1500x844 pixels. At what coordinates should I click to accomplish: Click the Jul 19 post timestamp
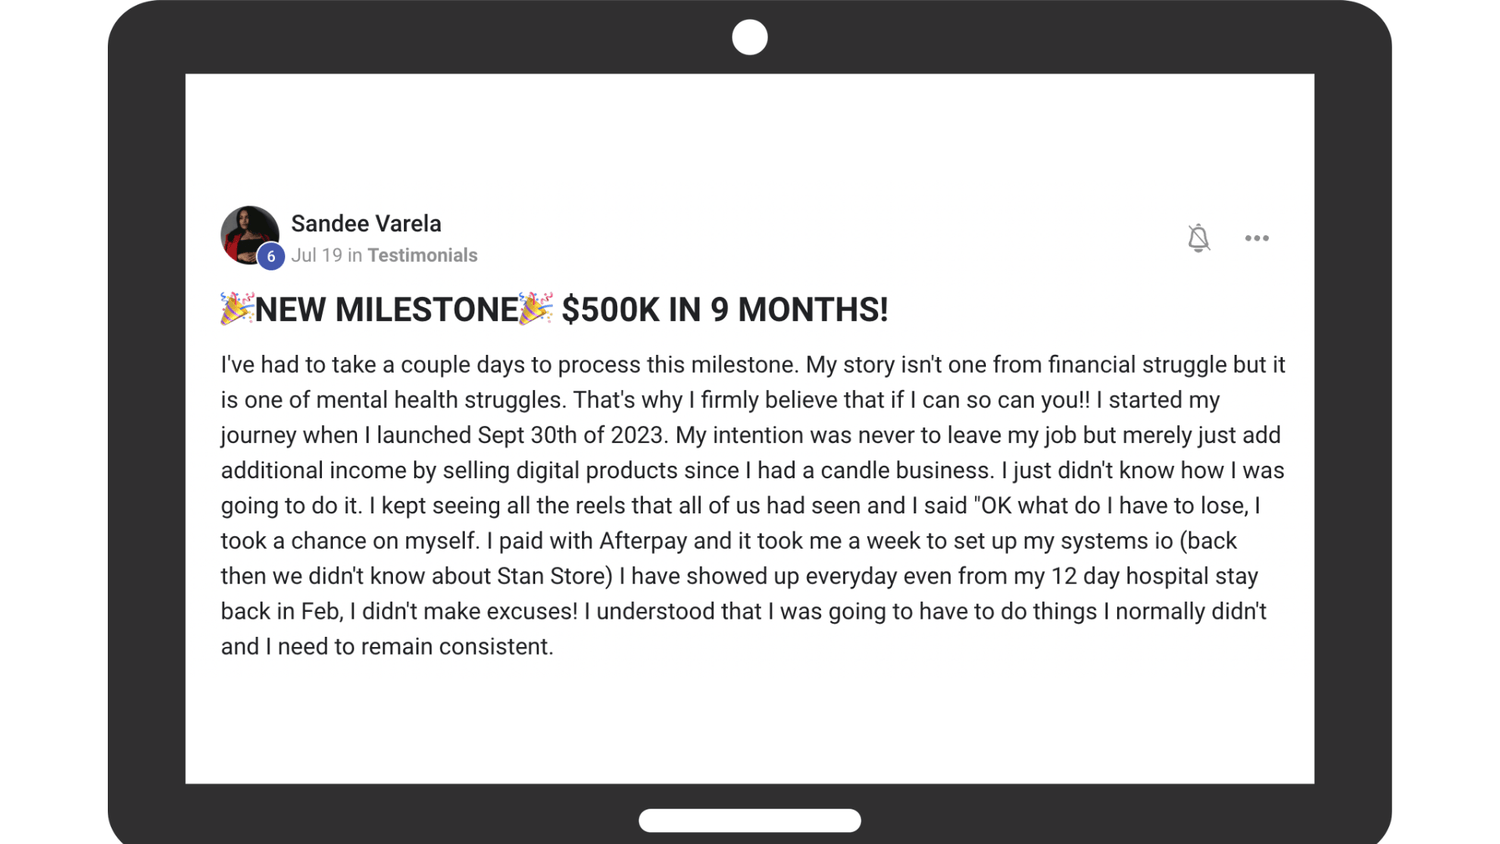point(316,256)
